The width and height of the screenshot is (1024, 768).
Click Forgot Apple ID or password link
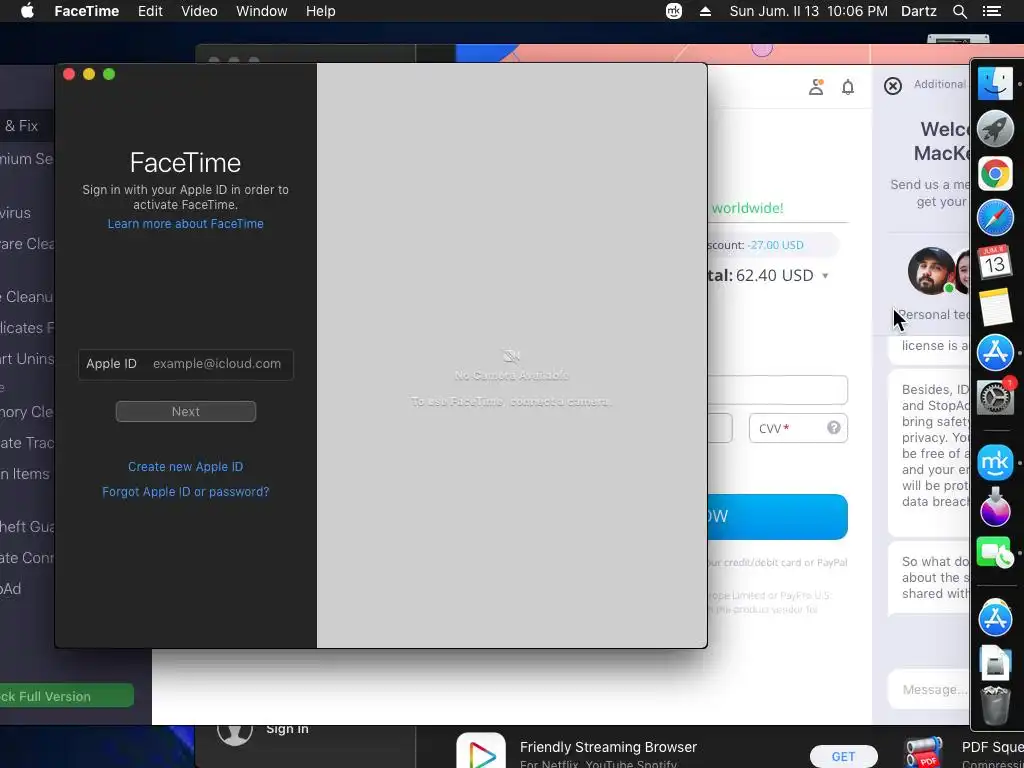tap(185, 492)
